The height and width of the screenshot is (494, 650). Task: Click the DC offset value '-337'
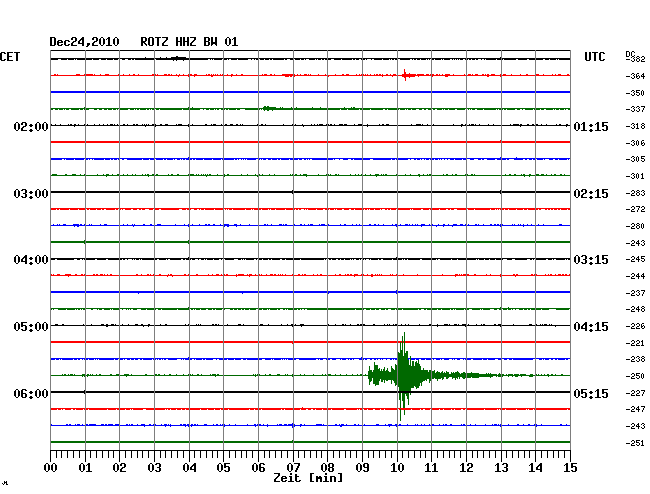coord(635,109)
